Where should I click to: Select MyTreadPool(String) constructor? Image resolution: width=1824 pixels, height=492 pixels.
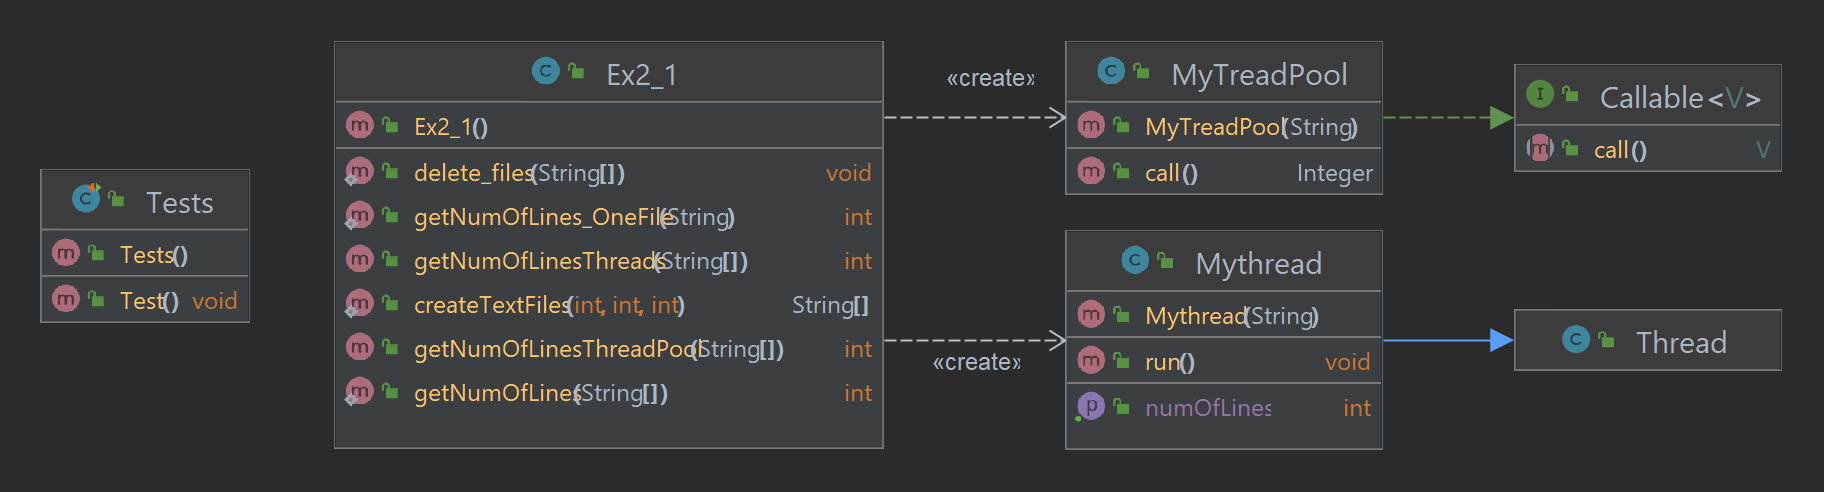pos(1252,127)
